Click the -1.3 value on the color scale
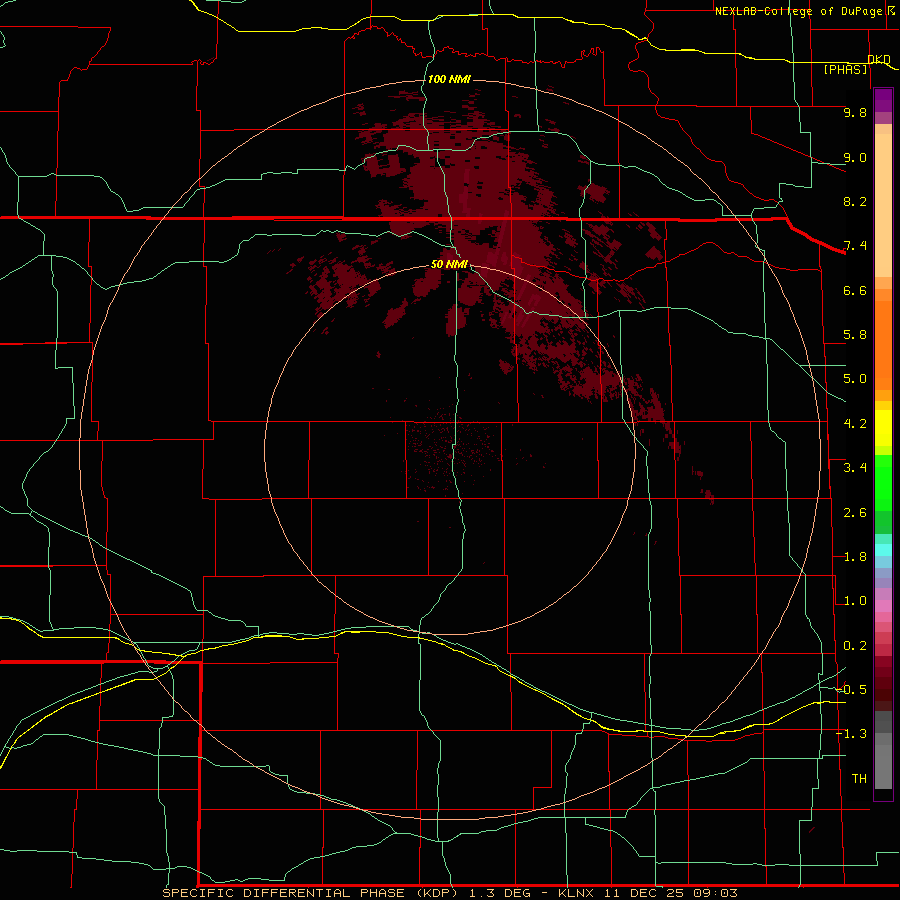The image size is (900, 900). (851, 734)
